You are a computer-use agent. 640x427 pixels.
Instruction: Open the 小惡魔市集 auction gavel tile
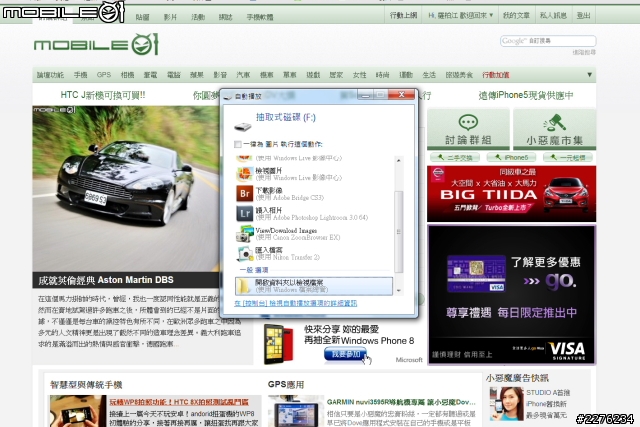pyautogui.click(x=554, y=129)
